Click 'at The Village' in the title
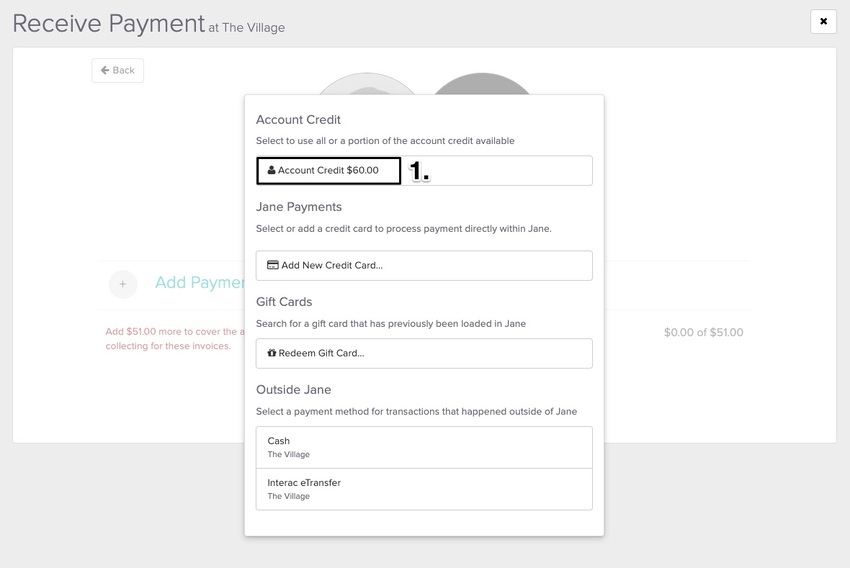This screenshot has height=568, width=850. pyautogui.click(x=247, y=28)
